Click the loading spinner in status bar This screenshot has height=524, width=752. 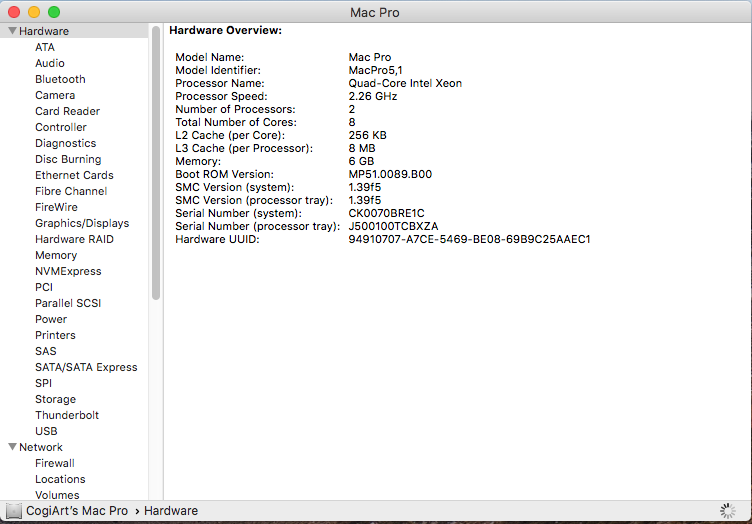(727, 511)
